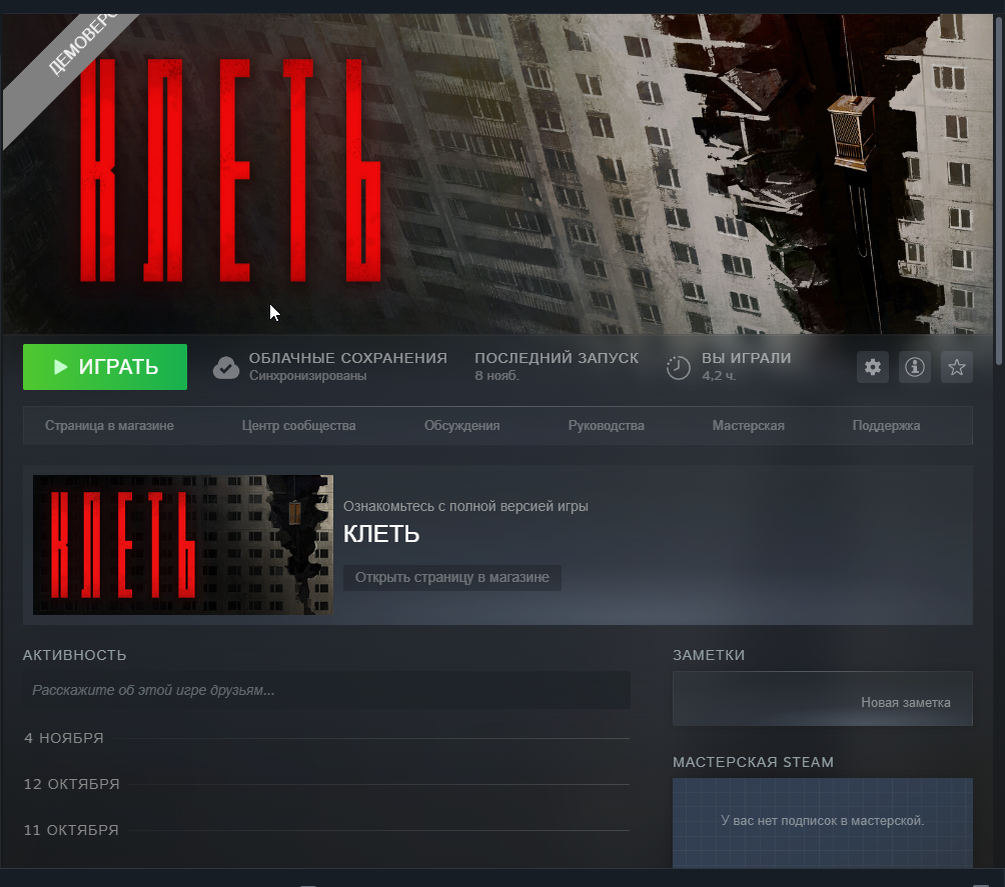Open game info icon
Image resolution: width=1005 pixels, height=887 pixels.
point(915,367)
